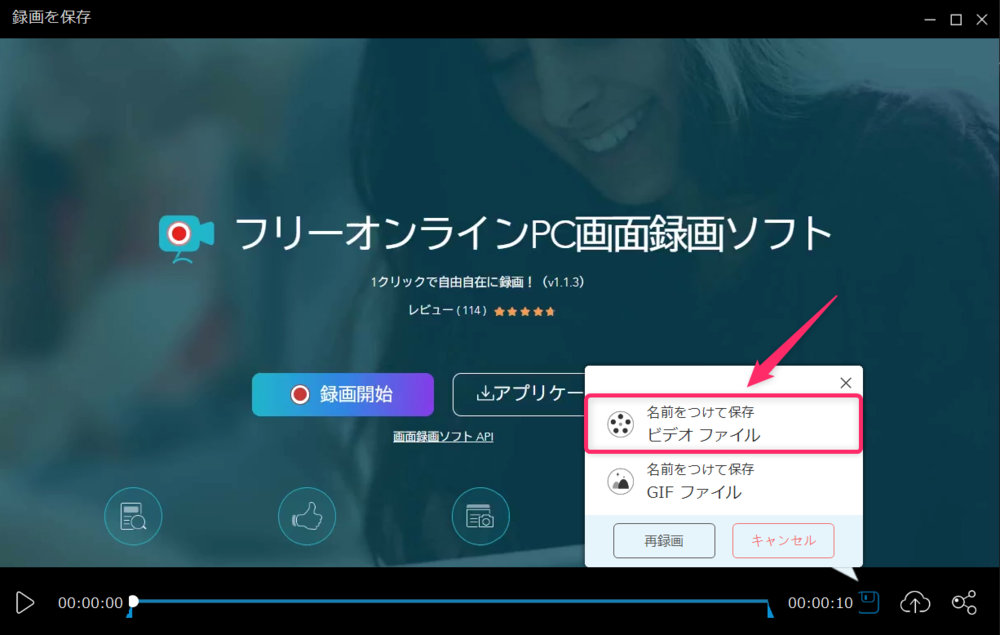The height and width of the screenshot is (635, 1000).
Task: Play the recorded video preview
Action: (25, 602)
